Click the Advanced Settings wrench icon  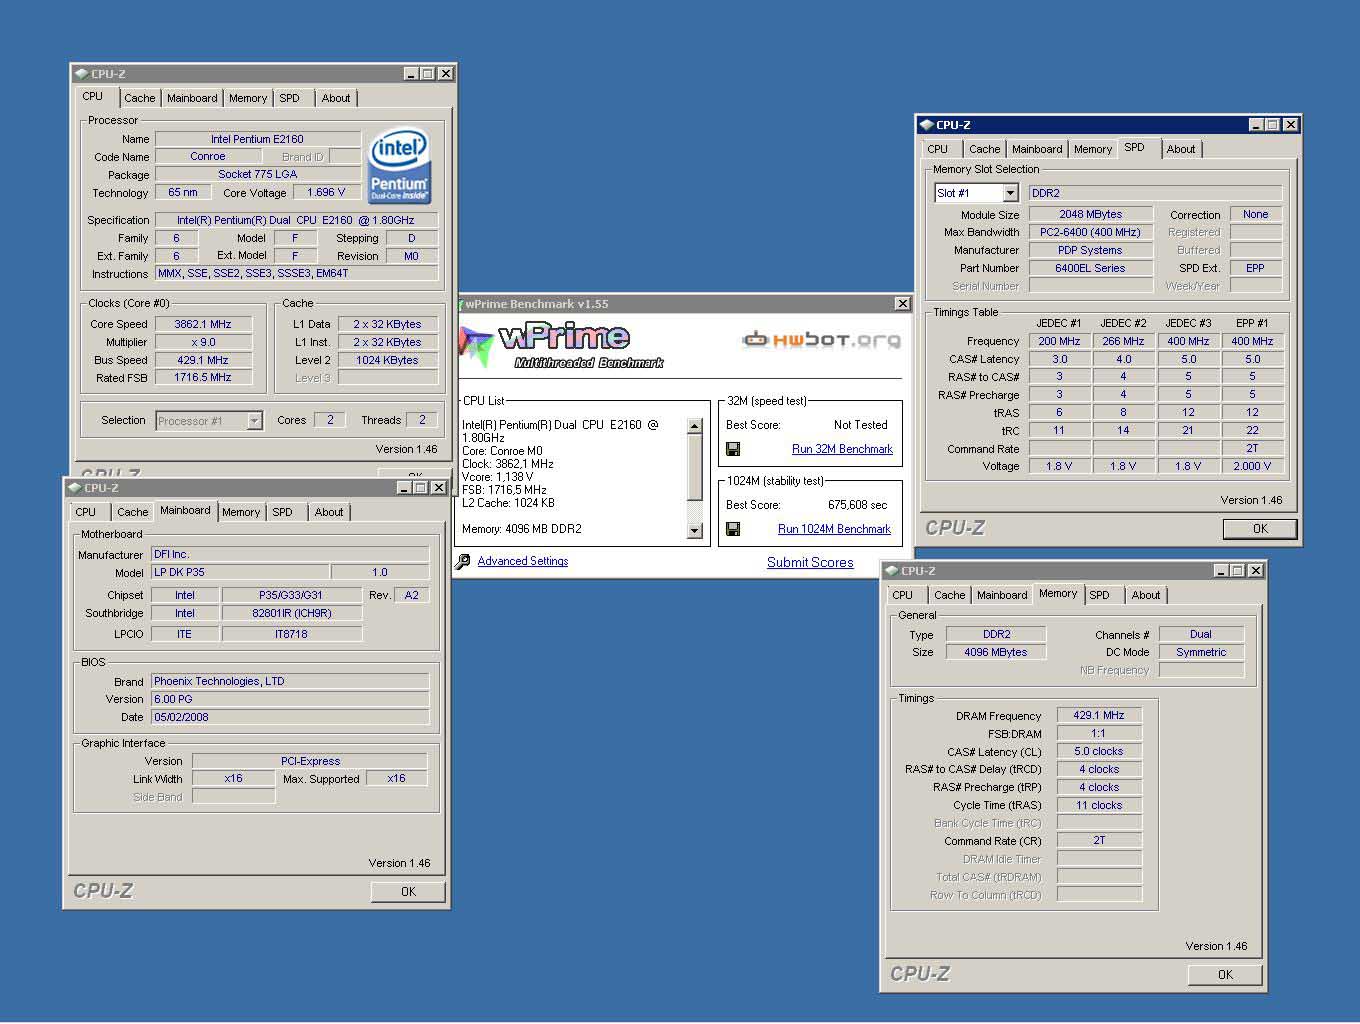[463, 562]
